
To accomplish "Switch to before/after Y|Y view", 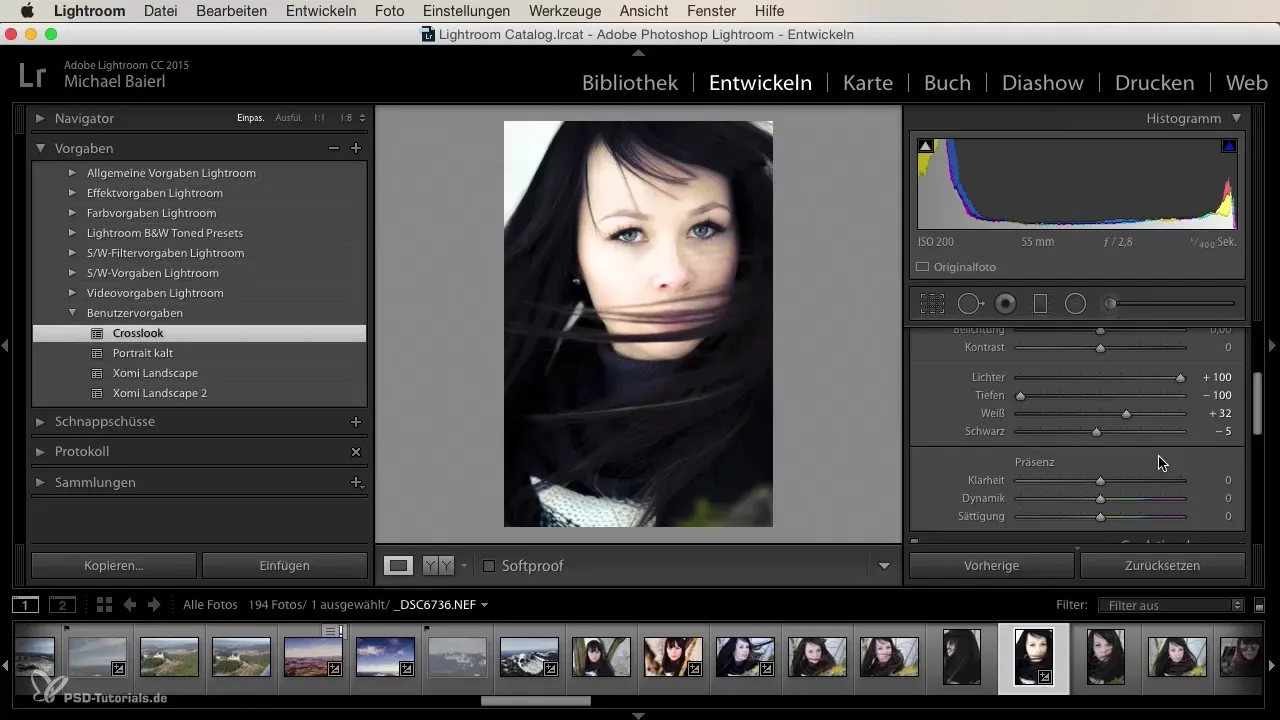I will click(438, 566).
